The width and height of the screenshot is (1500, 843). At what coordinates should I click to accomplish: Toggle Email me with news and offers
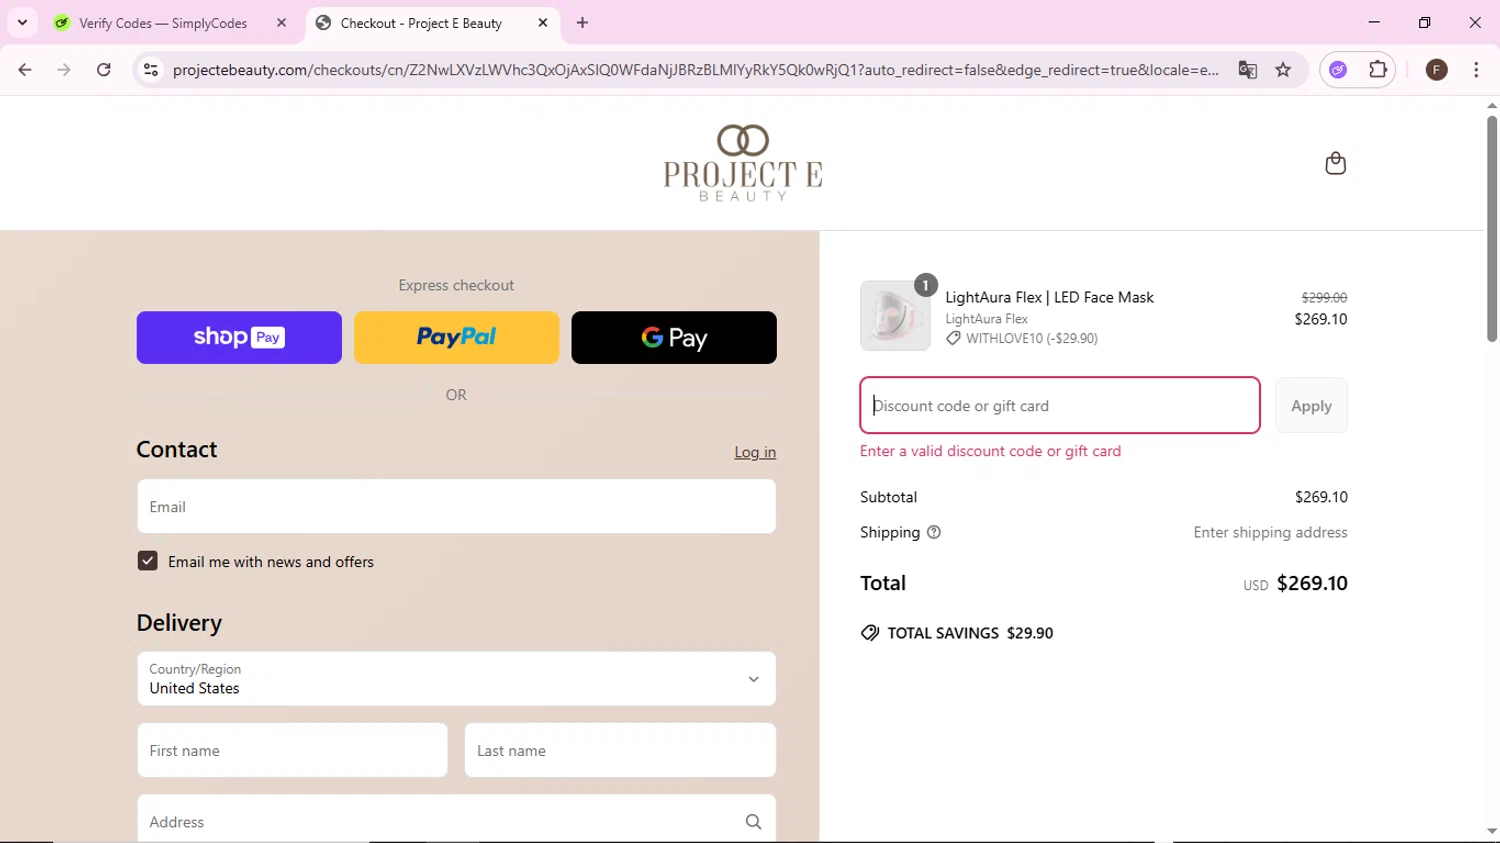click(x=148, y=561)
